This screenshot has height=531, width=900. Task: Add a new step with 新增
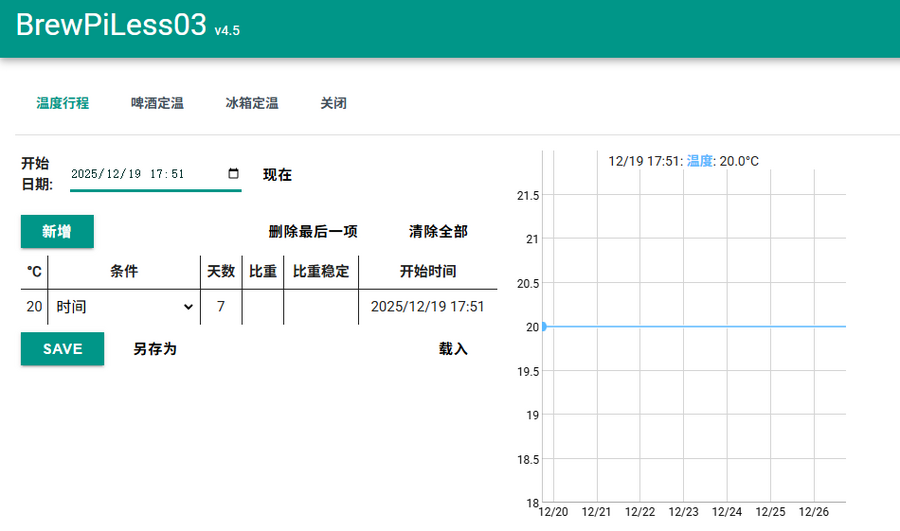pyautogui.click(x=57, y=231)
